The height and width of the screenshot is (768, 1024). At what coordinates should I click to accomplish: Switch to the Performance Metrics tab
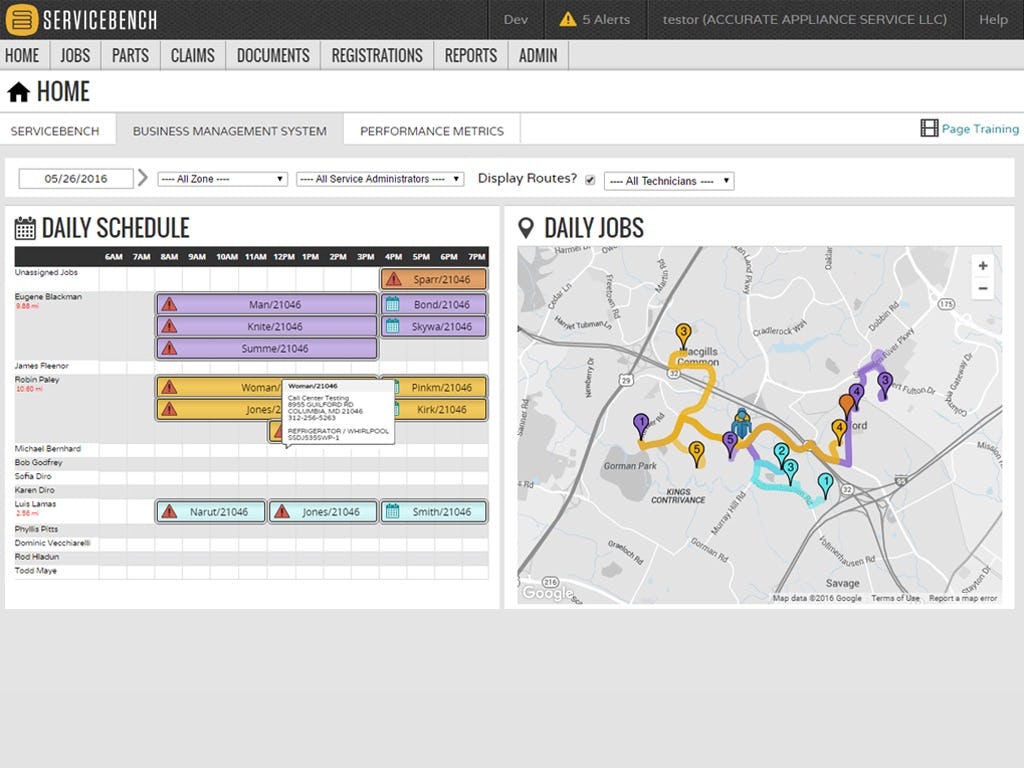click(x=432, y=131)
